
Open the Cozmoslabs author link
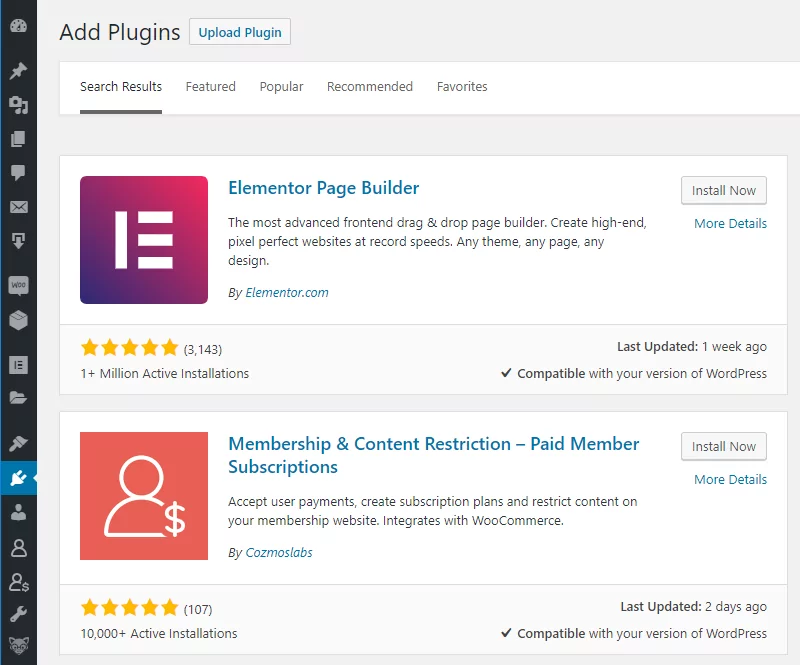(x=279, y=553)
